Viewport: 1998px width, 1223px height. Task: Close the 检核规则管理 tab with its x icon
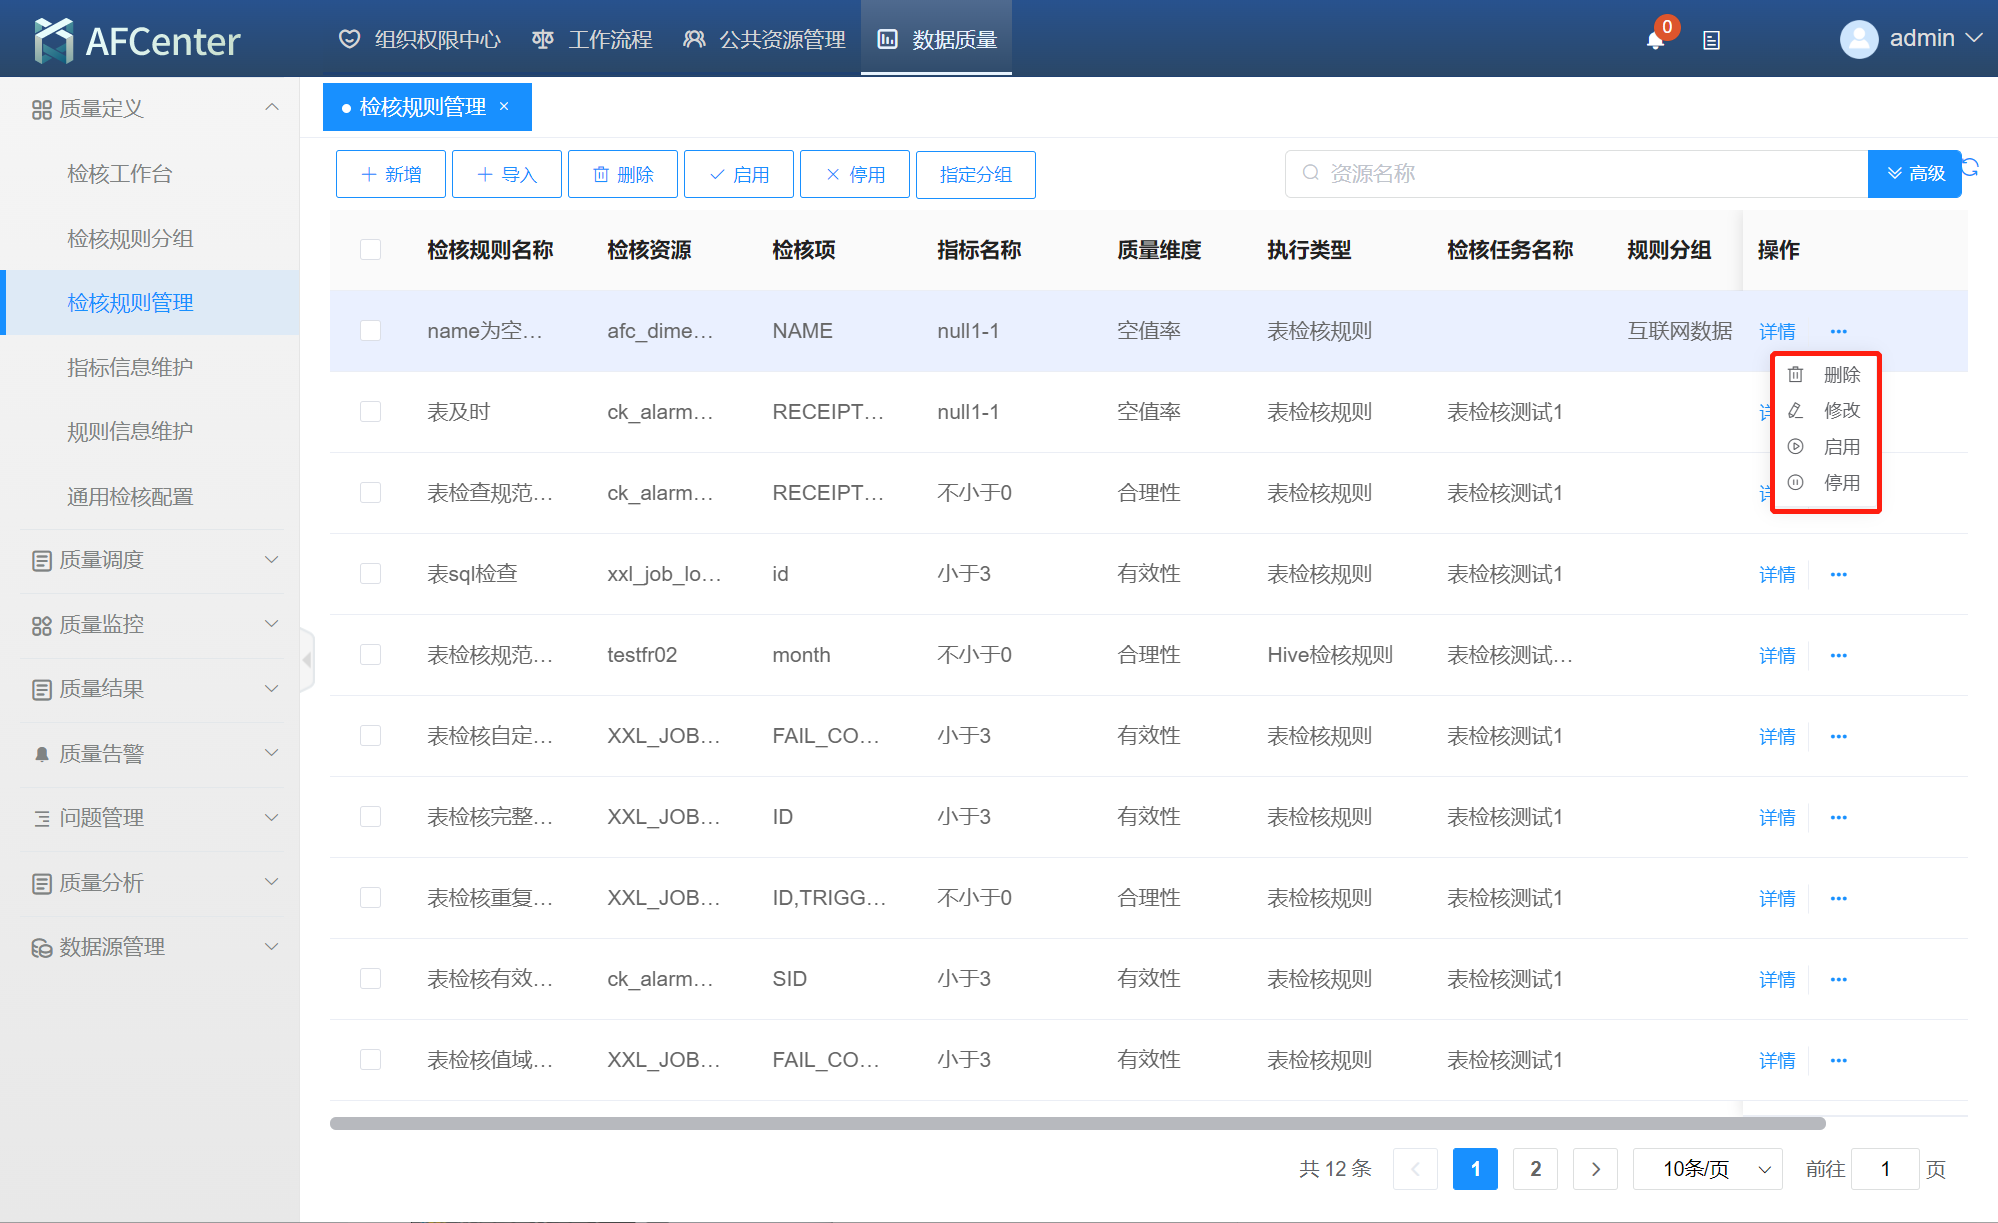click(x=504, y=106)
